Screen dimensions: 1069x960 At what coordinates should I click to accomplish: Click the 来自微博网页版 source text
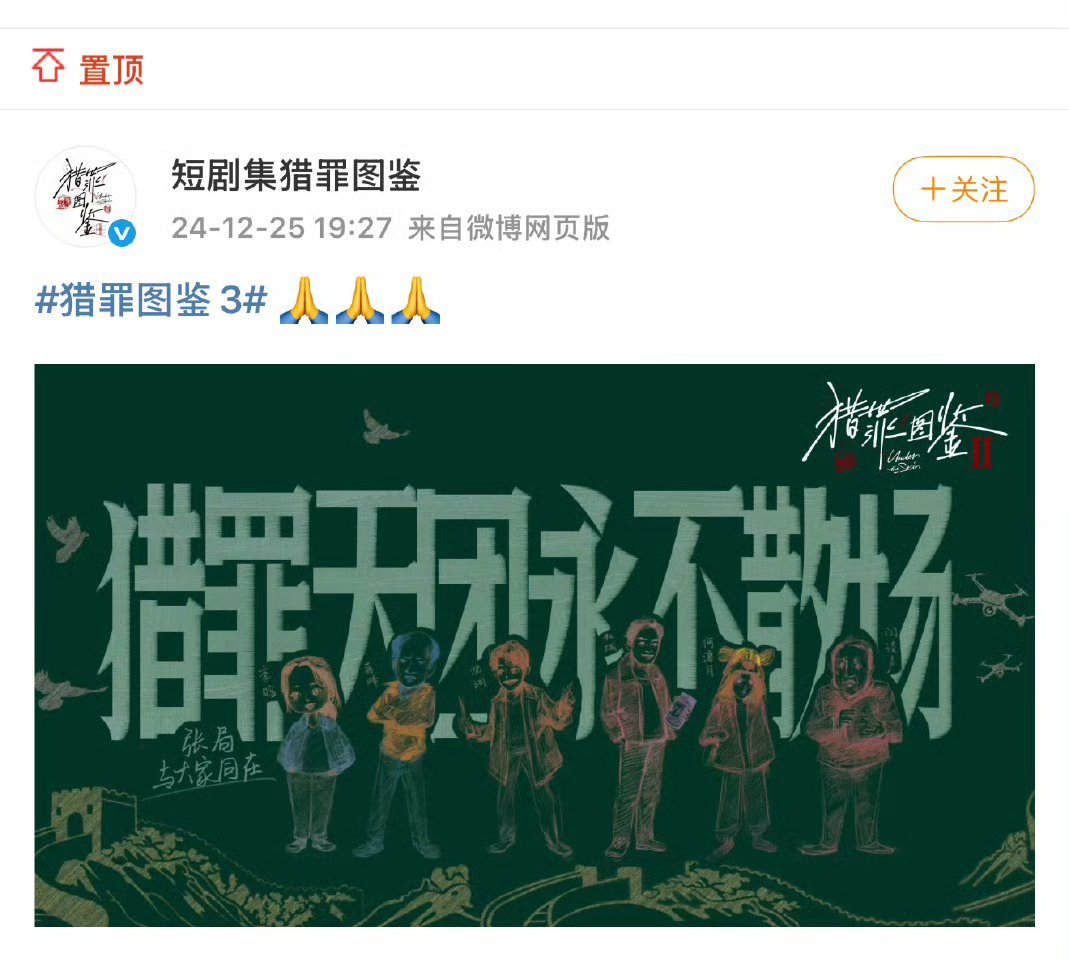coord(509,228)
